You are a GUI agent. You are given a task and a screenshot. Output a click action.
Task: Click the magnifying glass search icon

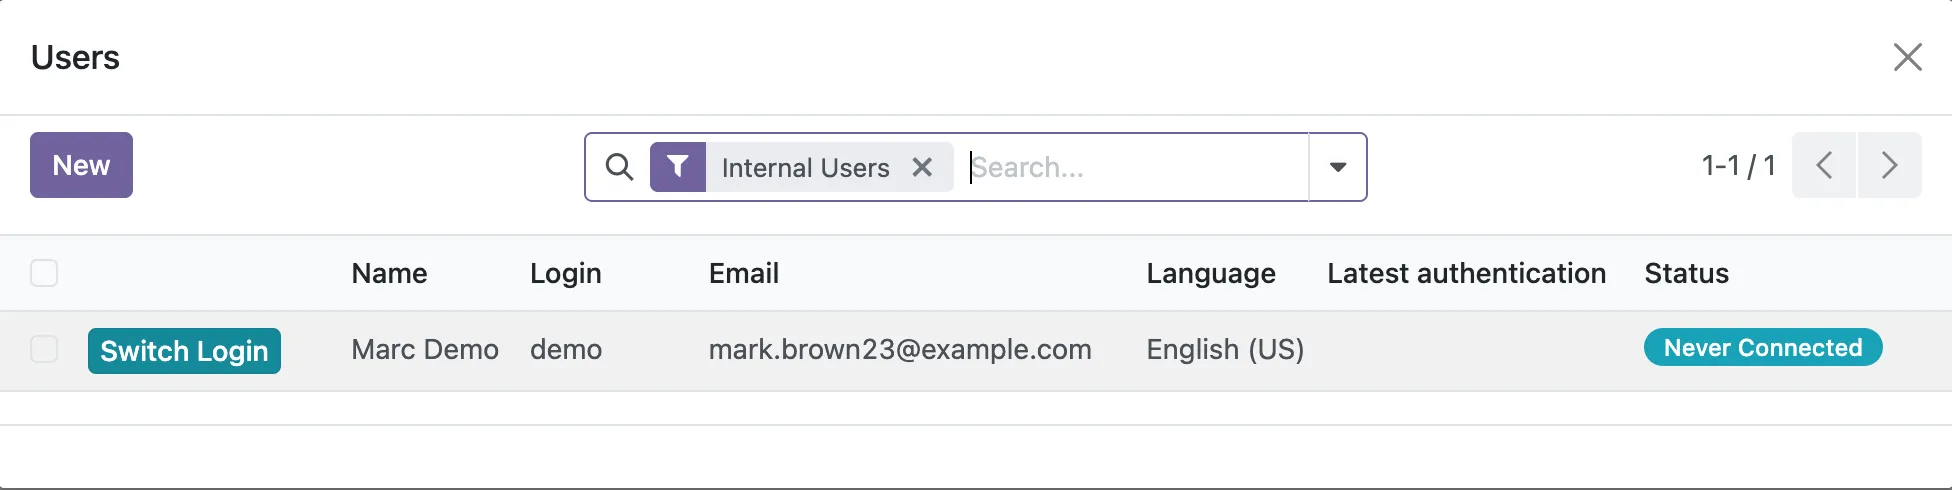click(619, 167)
